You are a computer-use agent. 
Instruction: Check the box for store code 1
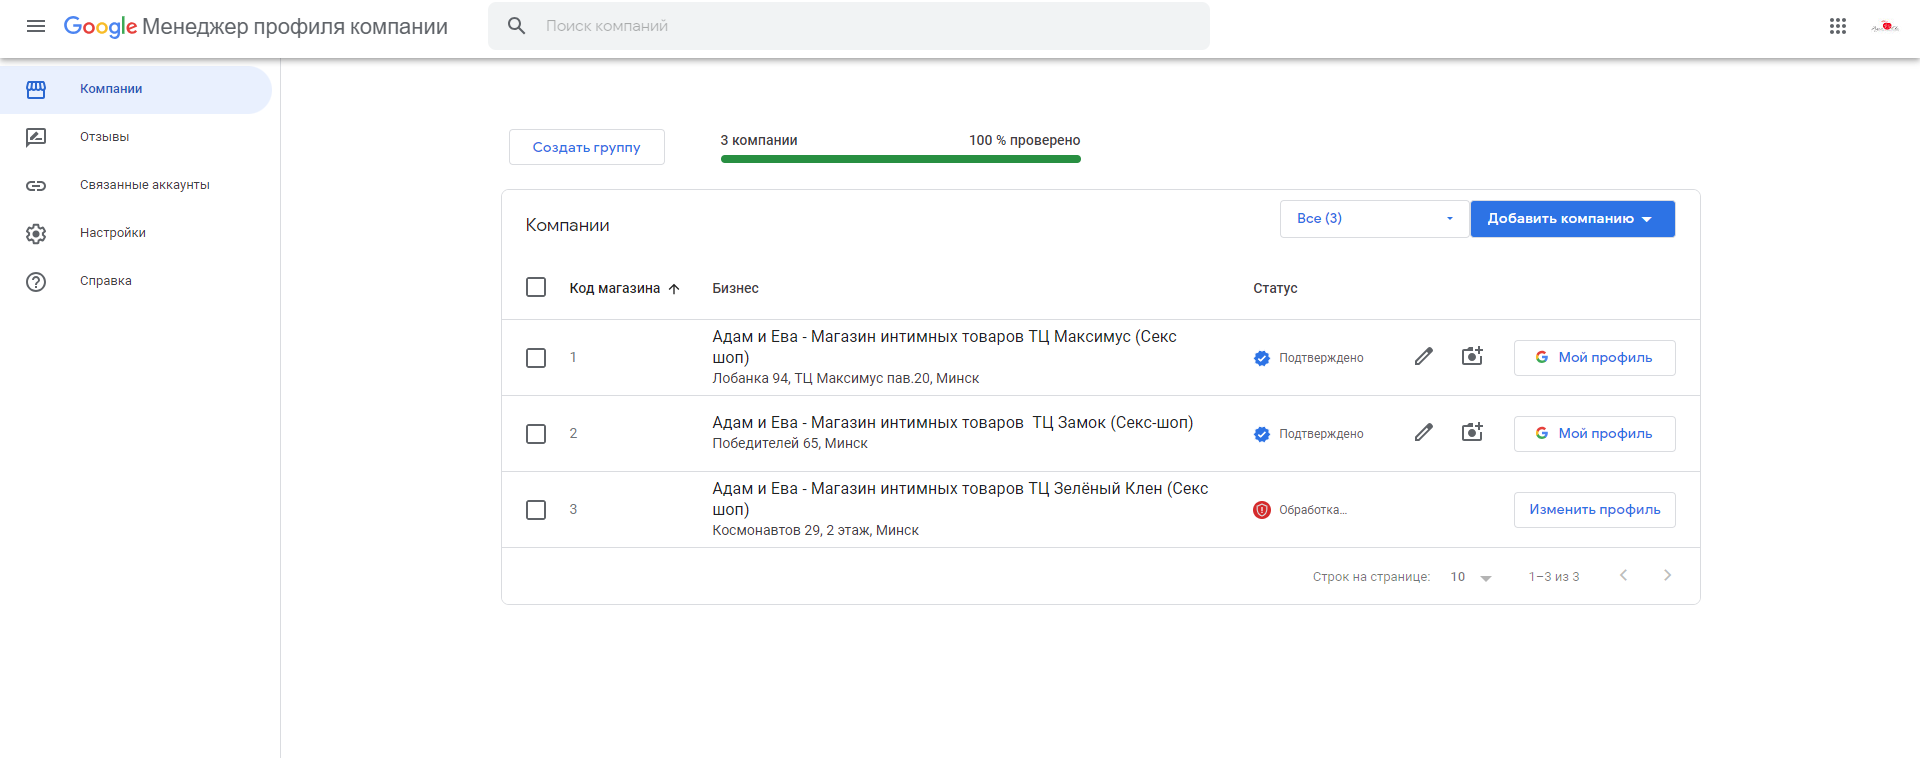(536, 358)
